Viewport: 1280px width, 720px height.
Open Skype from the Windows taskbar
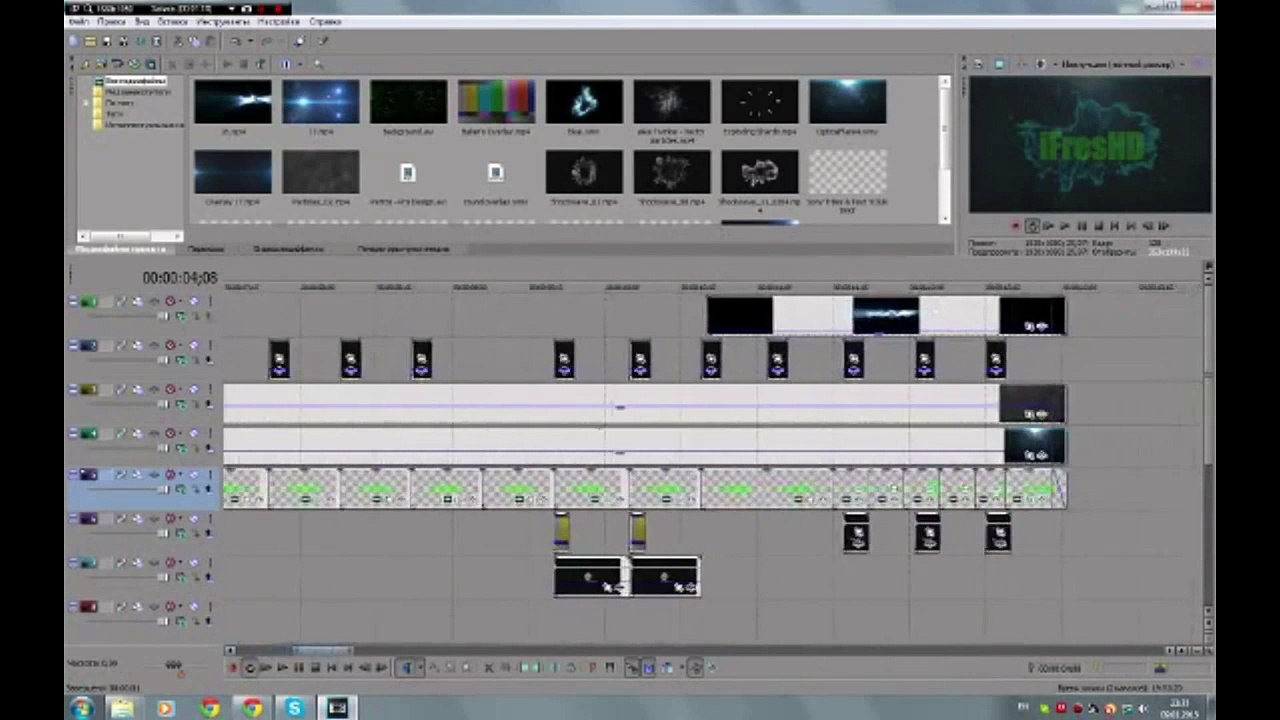(x=294, y=708)
